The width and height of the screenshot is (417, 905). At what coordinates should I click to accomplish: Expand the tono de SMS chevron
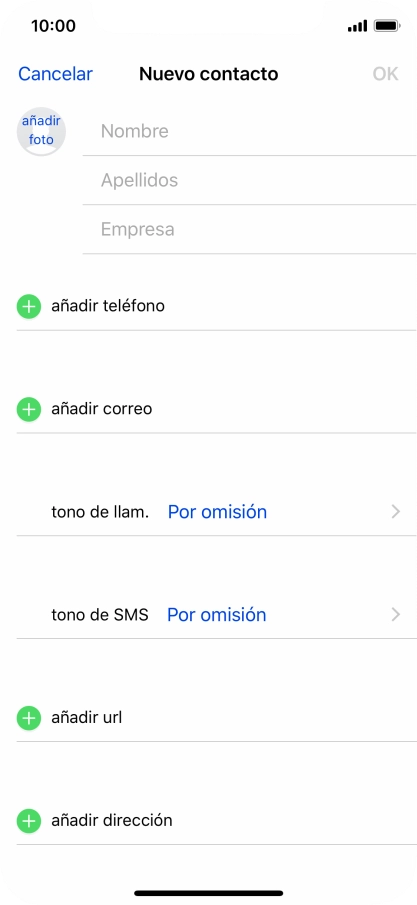click(396, 615)
